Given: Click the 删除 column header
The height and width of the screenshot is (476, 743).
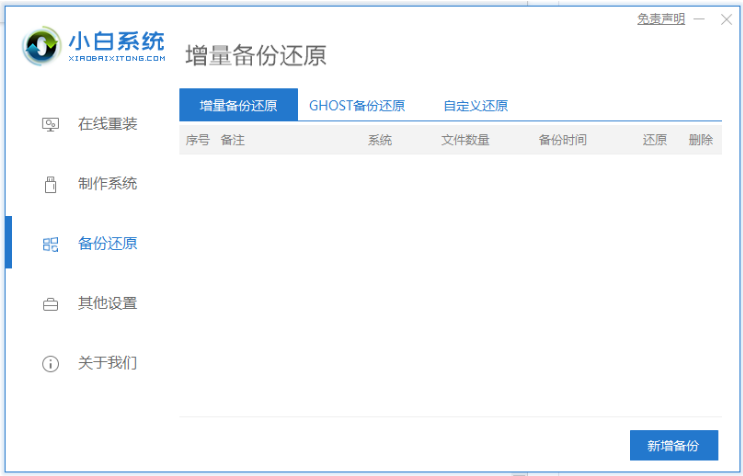Looking at the screenshot, I should (x=701, y=140).
